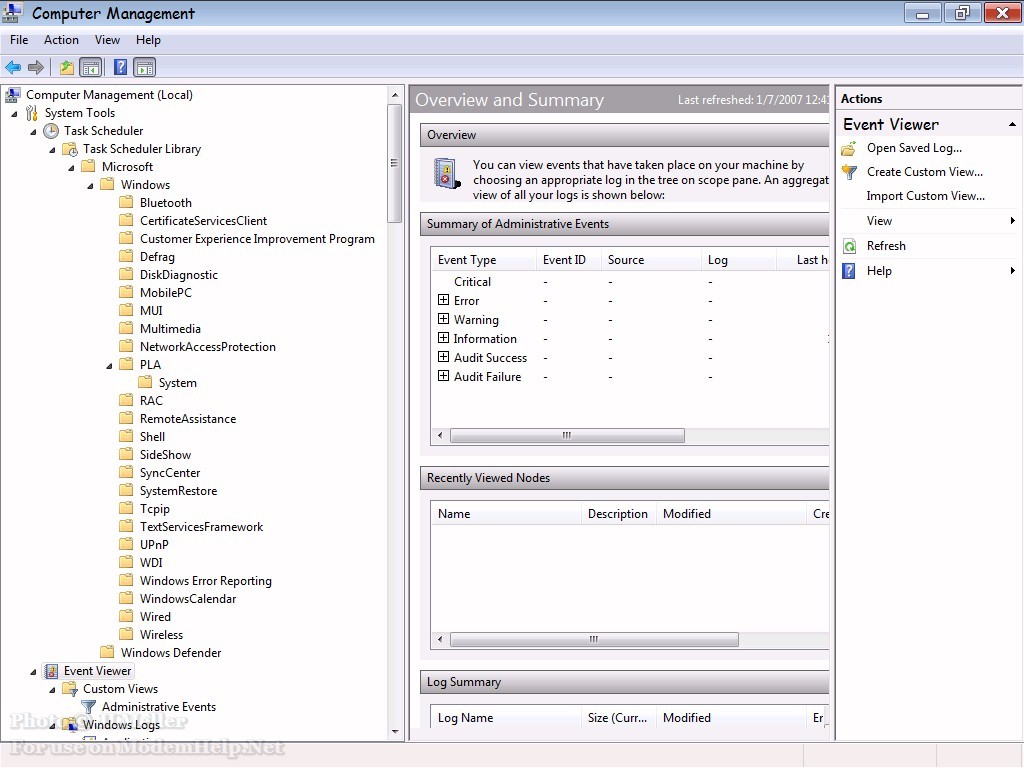
Task: Click the Overview event log icon
Action: (x=447, y=174)
